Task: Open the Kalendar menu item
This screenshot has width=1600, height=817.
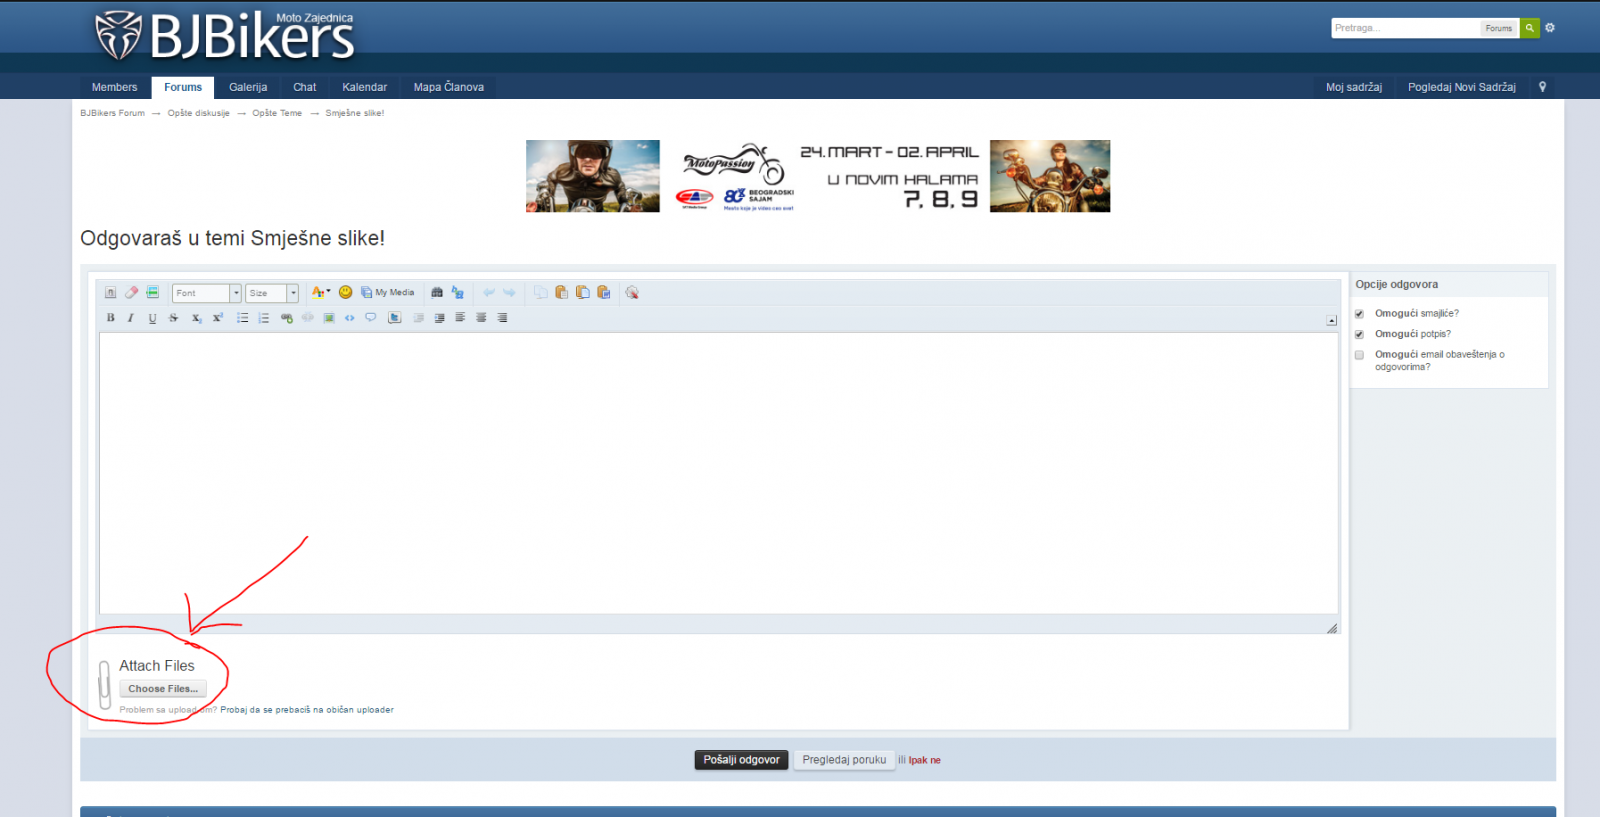Action: tap(364, 87)
